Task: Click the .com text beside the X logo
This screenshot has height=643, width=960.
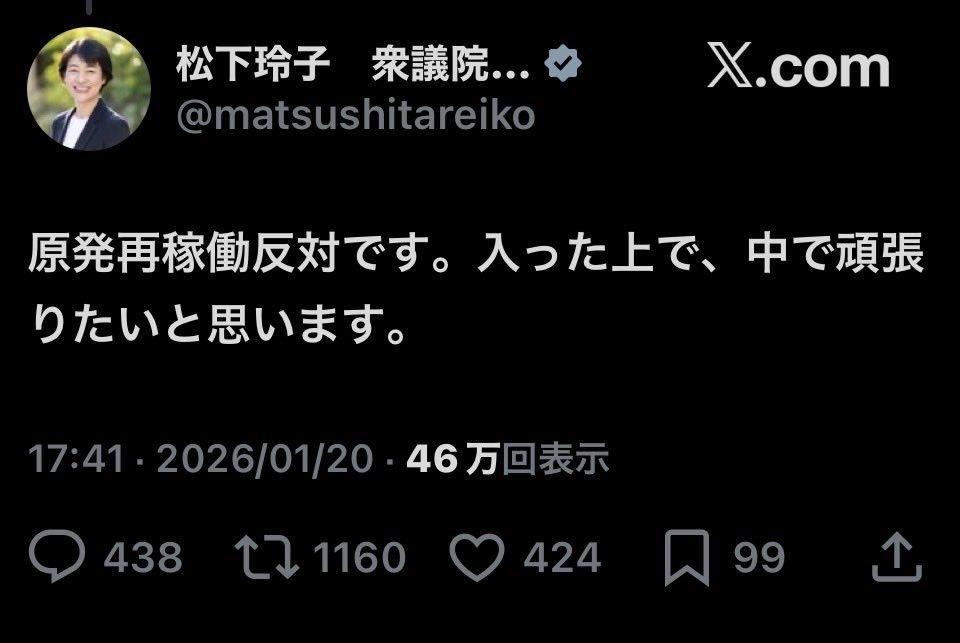Action: coord(822,67)
